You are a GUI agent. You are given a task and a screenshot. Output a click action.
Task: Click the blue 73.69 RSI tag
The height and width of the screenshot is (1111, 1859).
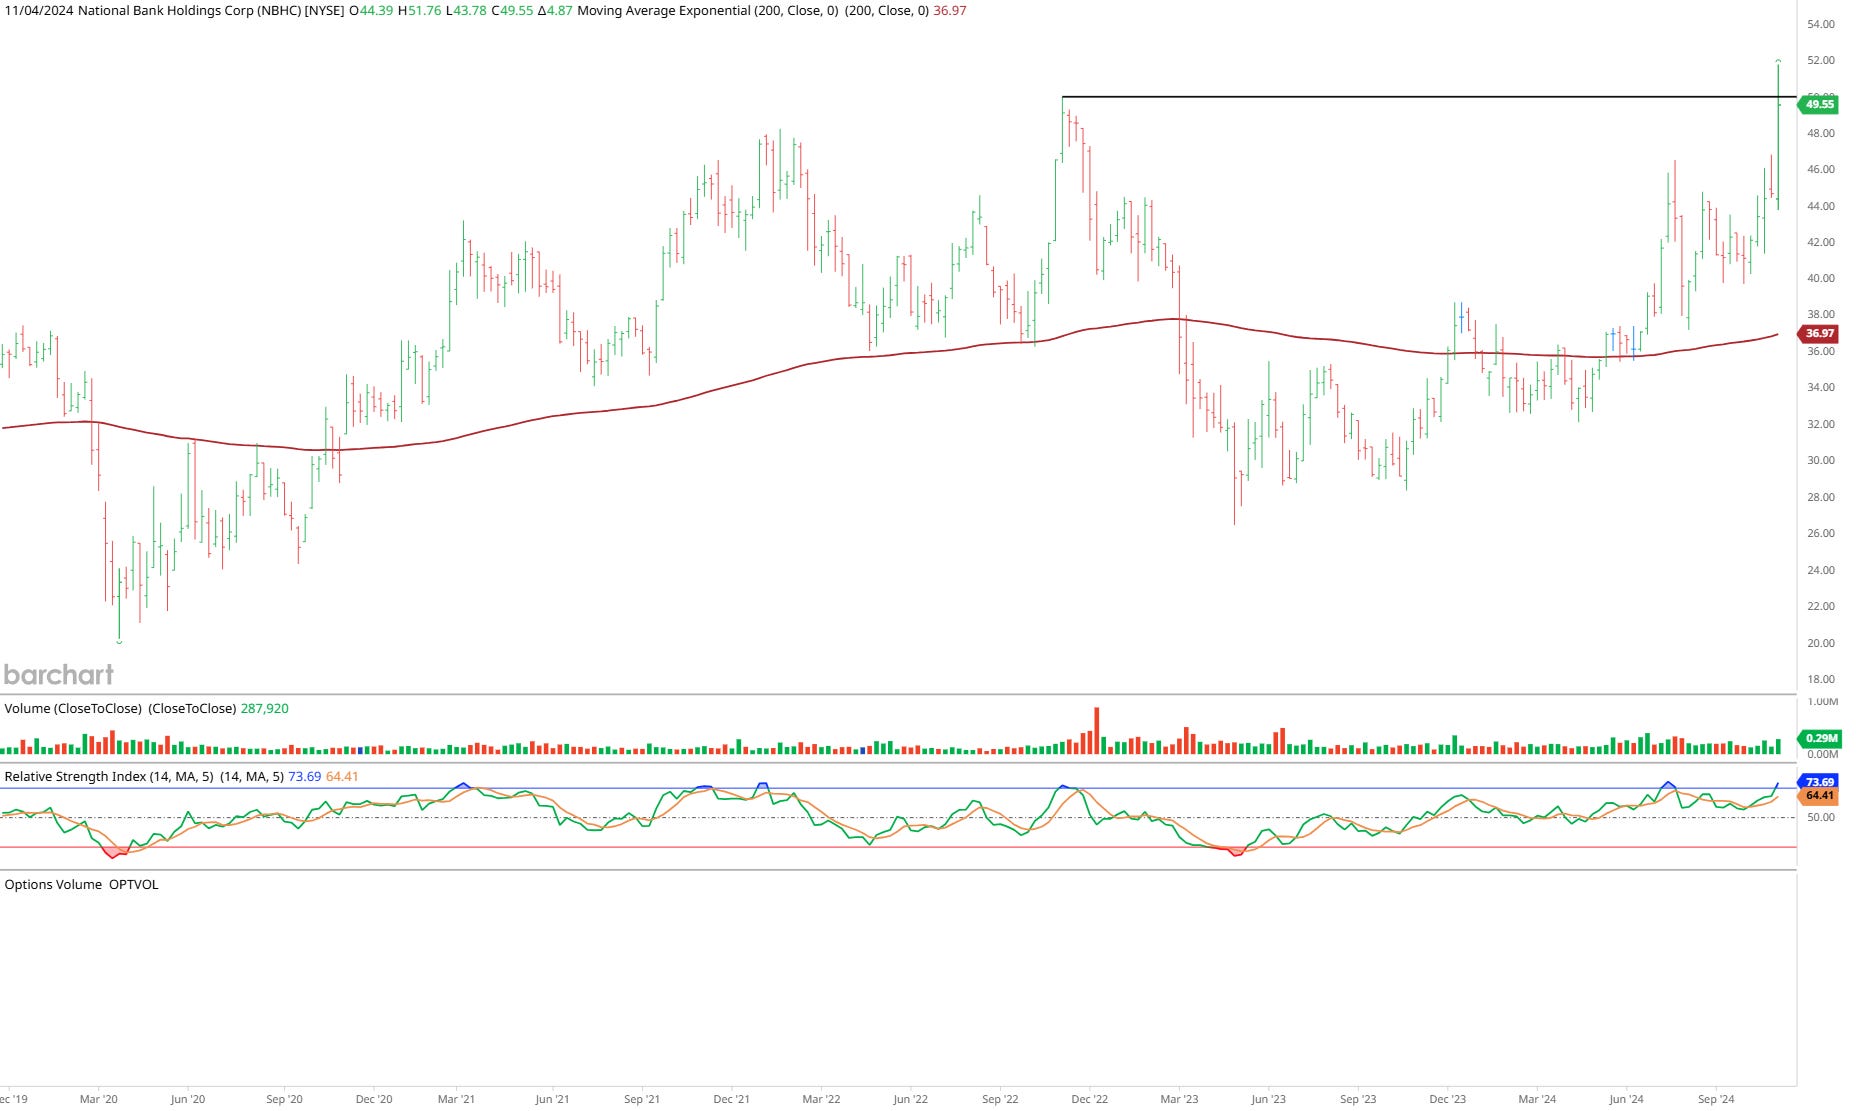(x=1818, y=782)
